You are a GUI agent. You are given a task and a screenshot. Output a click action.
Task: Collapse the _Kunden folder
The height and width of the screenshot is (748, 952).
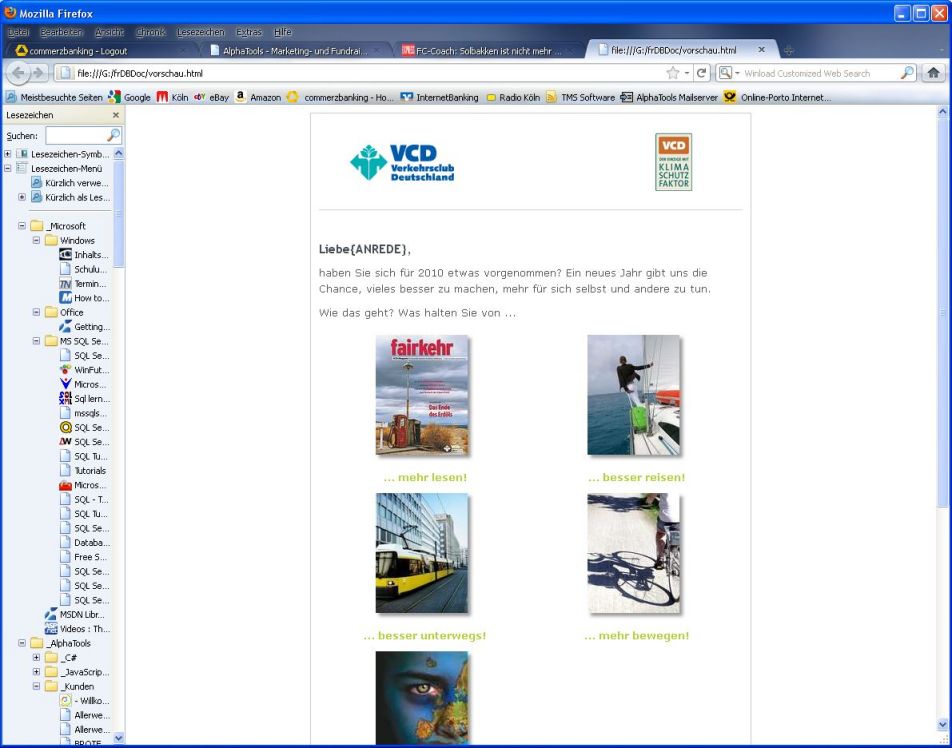36,687
